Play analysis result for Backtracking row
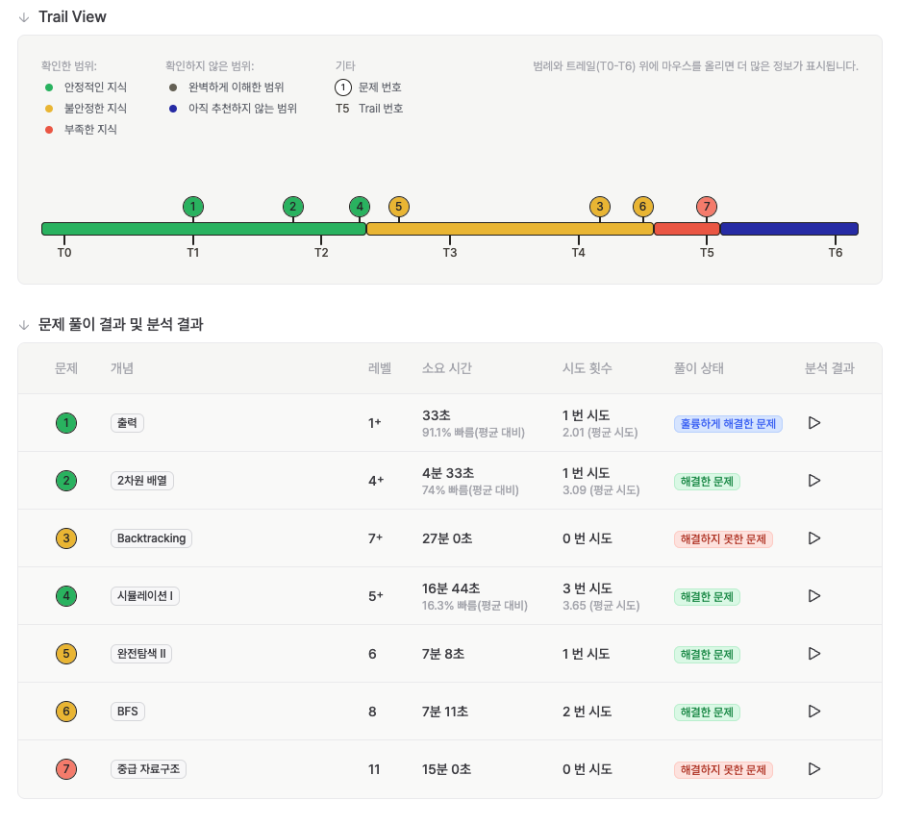The height and width of the screenshot is (825, 900). 813,538
